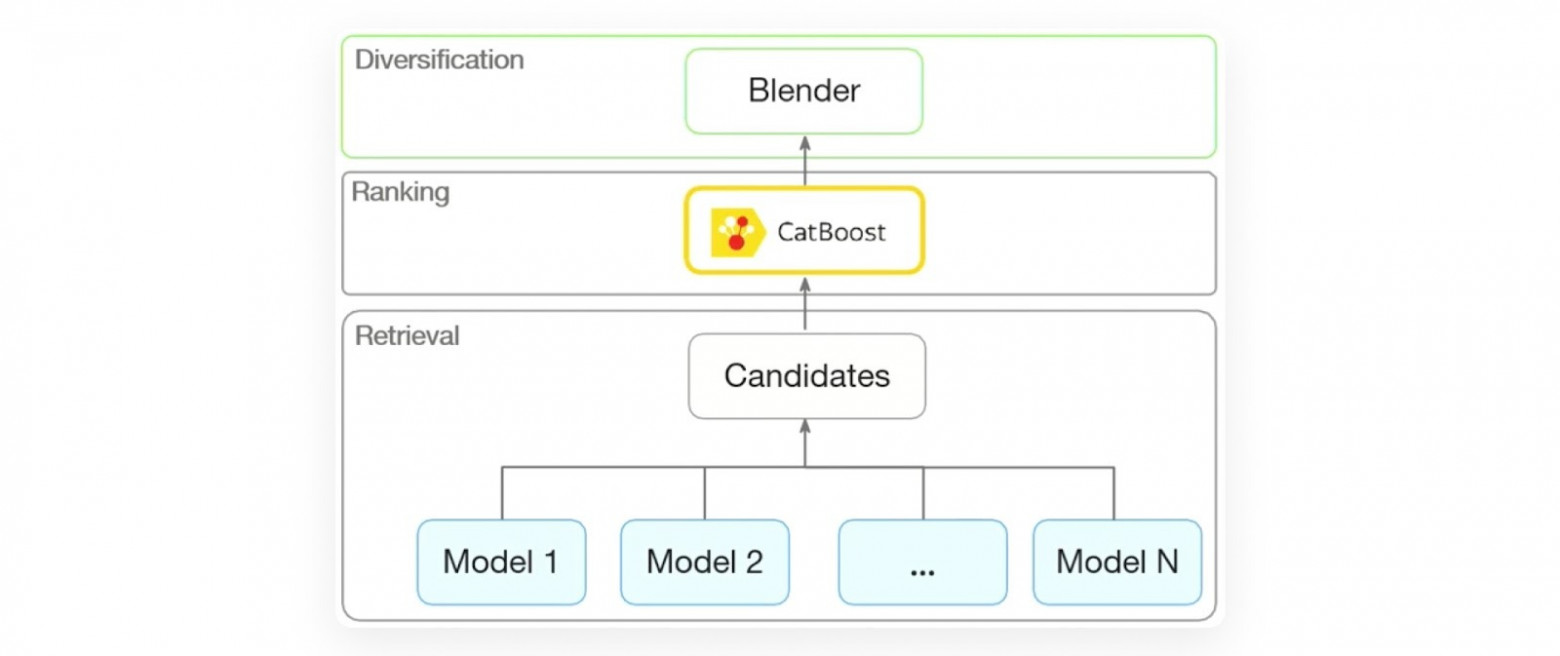The height and width of the screenshot is (656, 1560).
Task: Click the CatBoost text label
Action: (x=831, y=233)
